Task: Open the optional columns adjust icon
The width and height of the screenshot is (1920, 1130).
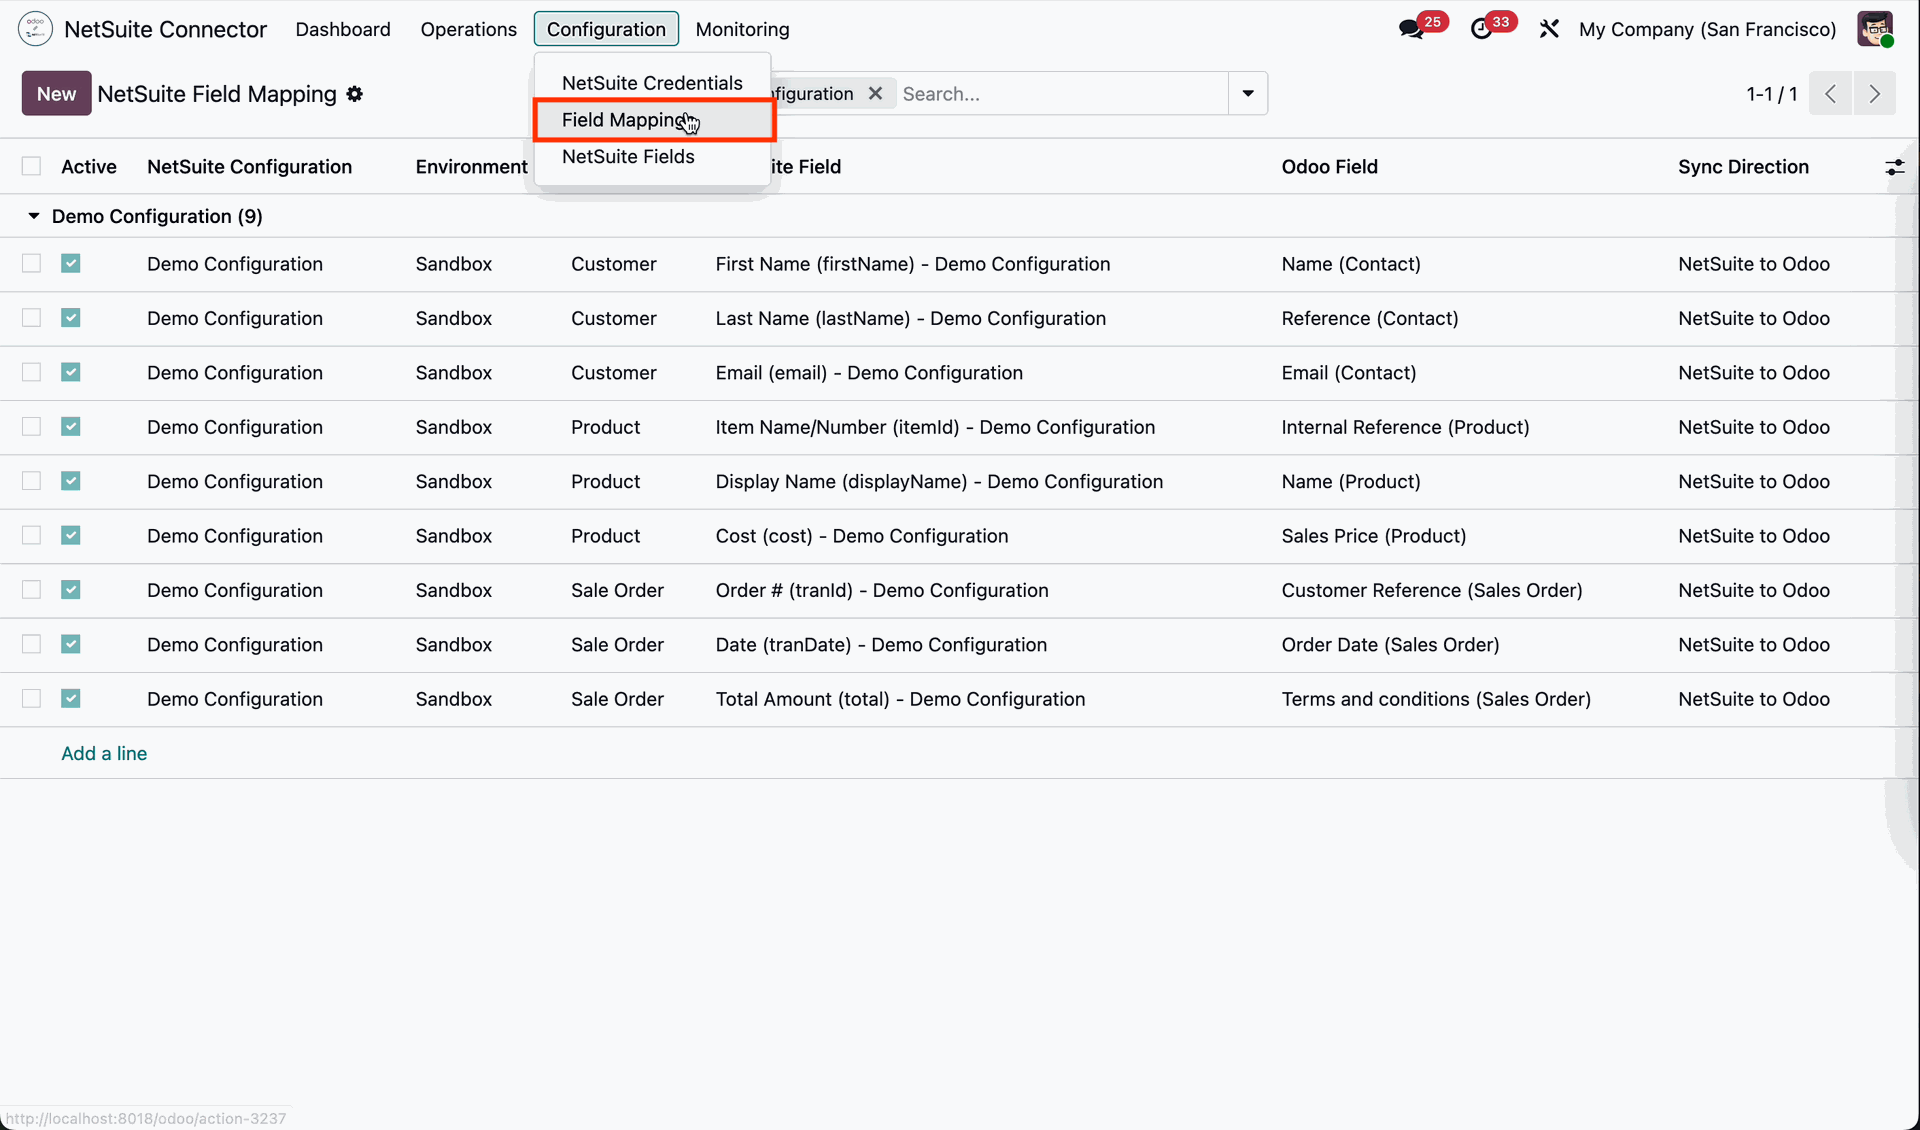Action: coord(1894,167)
